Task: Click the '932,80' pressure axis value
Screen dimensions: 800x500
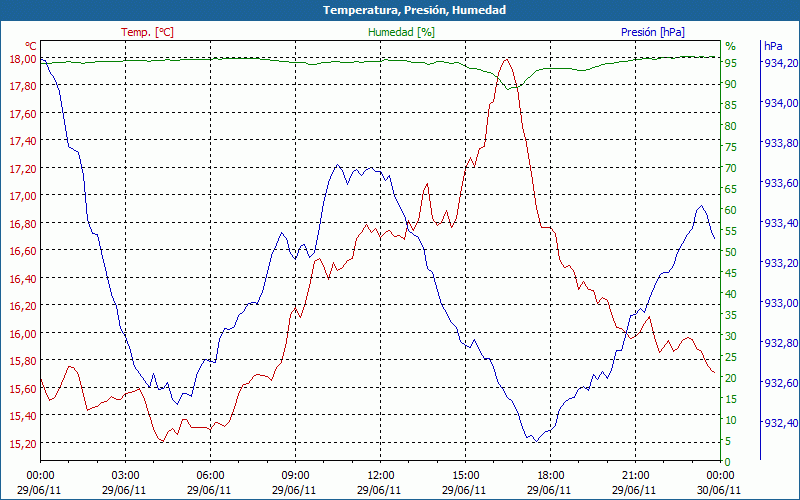Action: pos(780,343)
